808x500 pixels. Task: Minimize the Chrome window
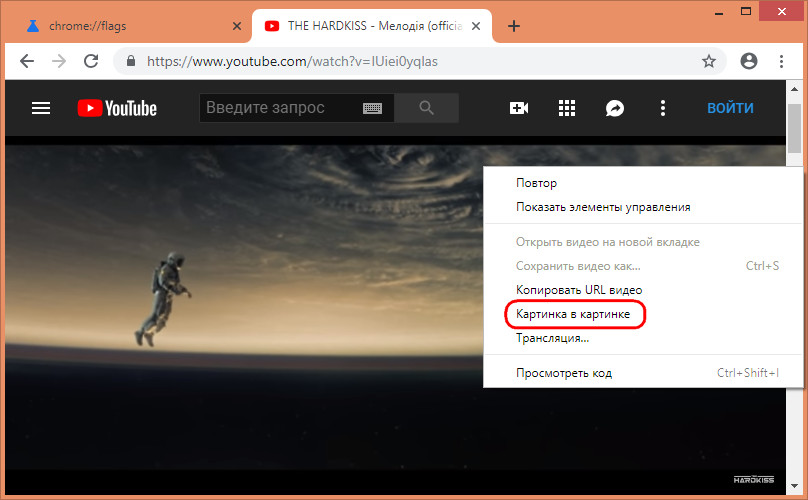pos(719,12)
